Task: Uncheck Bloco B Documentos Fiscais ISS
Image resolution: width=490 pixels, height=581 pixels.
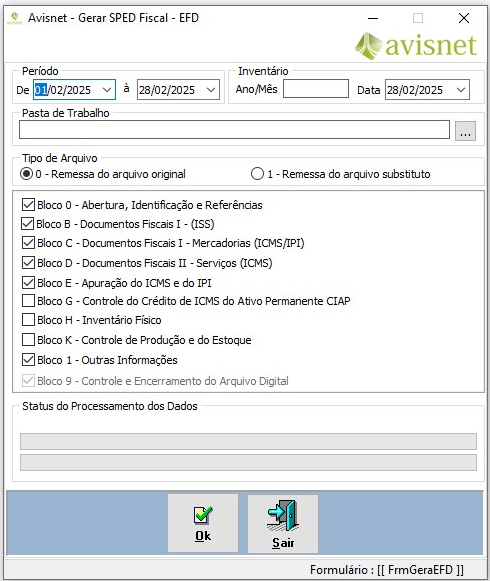Action: (x=28, y=224)
